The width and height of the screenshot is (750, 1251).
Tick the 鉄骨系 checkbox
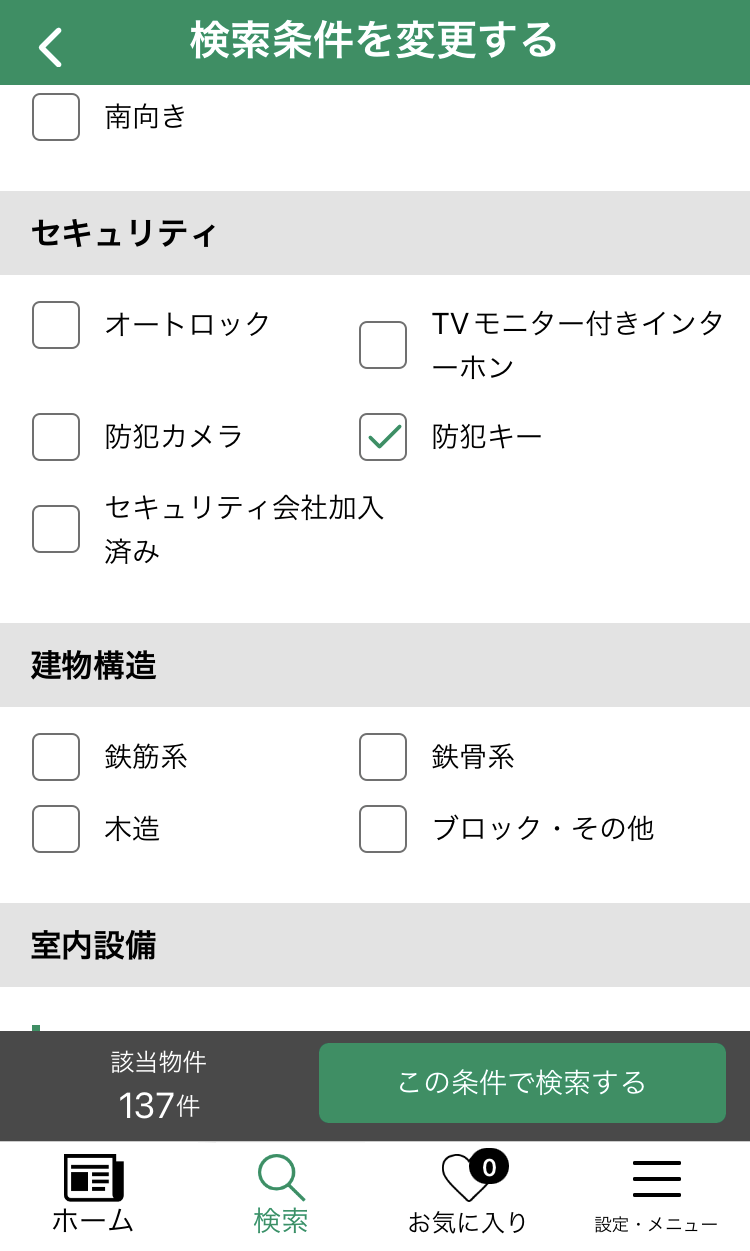pyautogui.click(x=383, y=757)
